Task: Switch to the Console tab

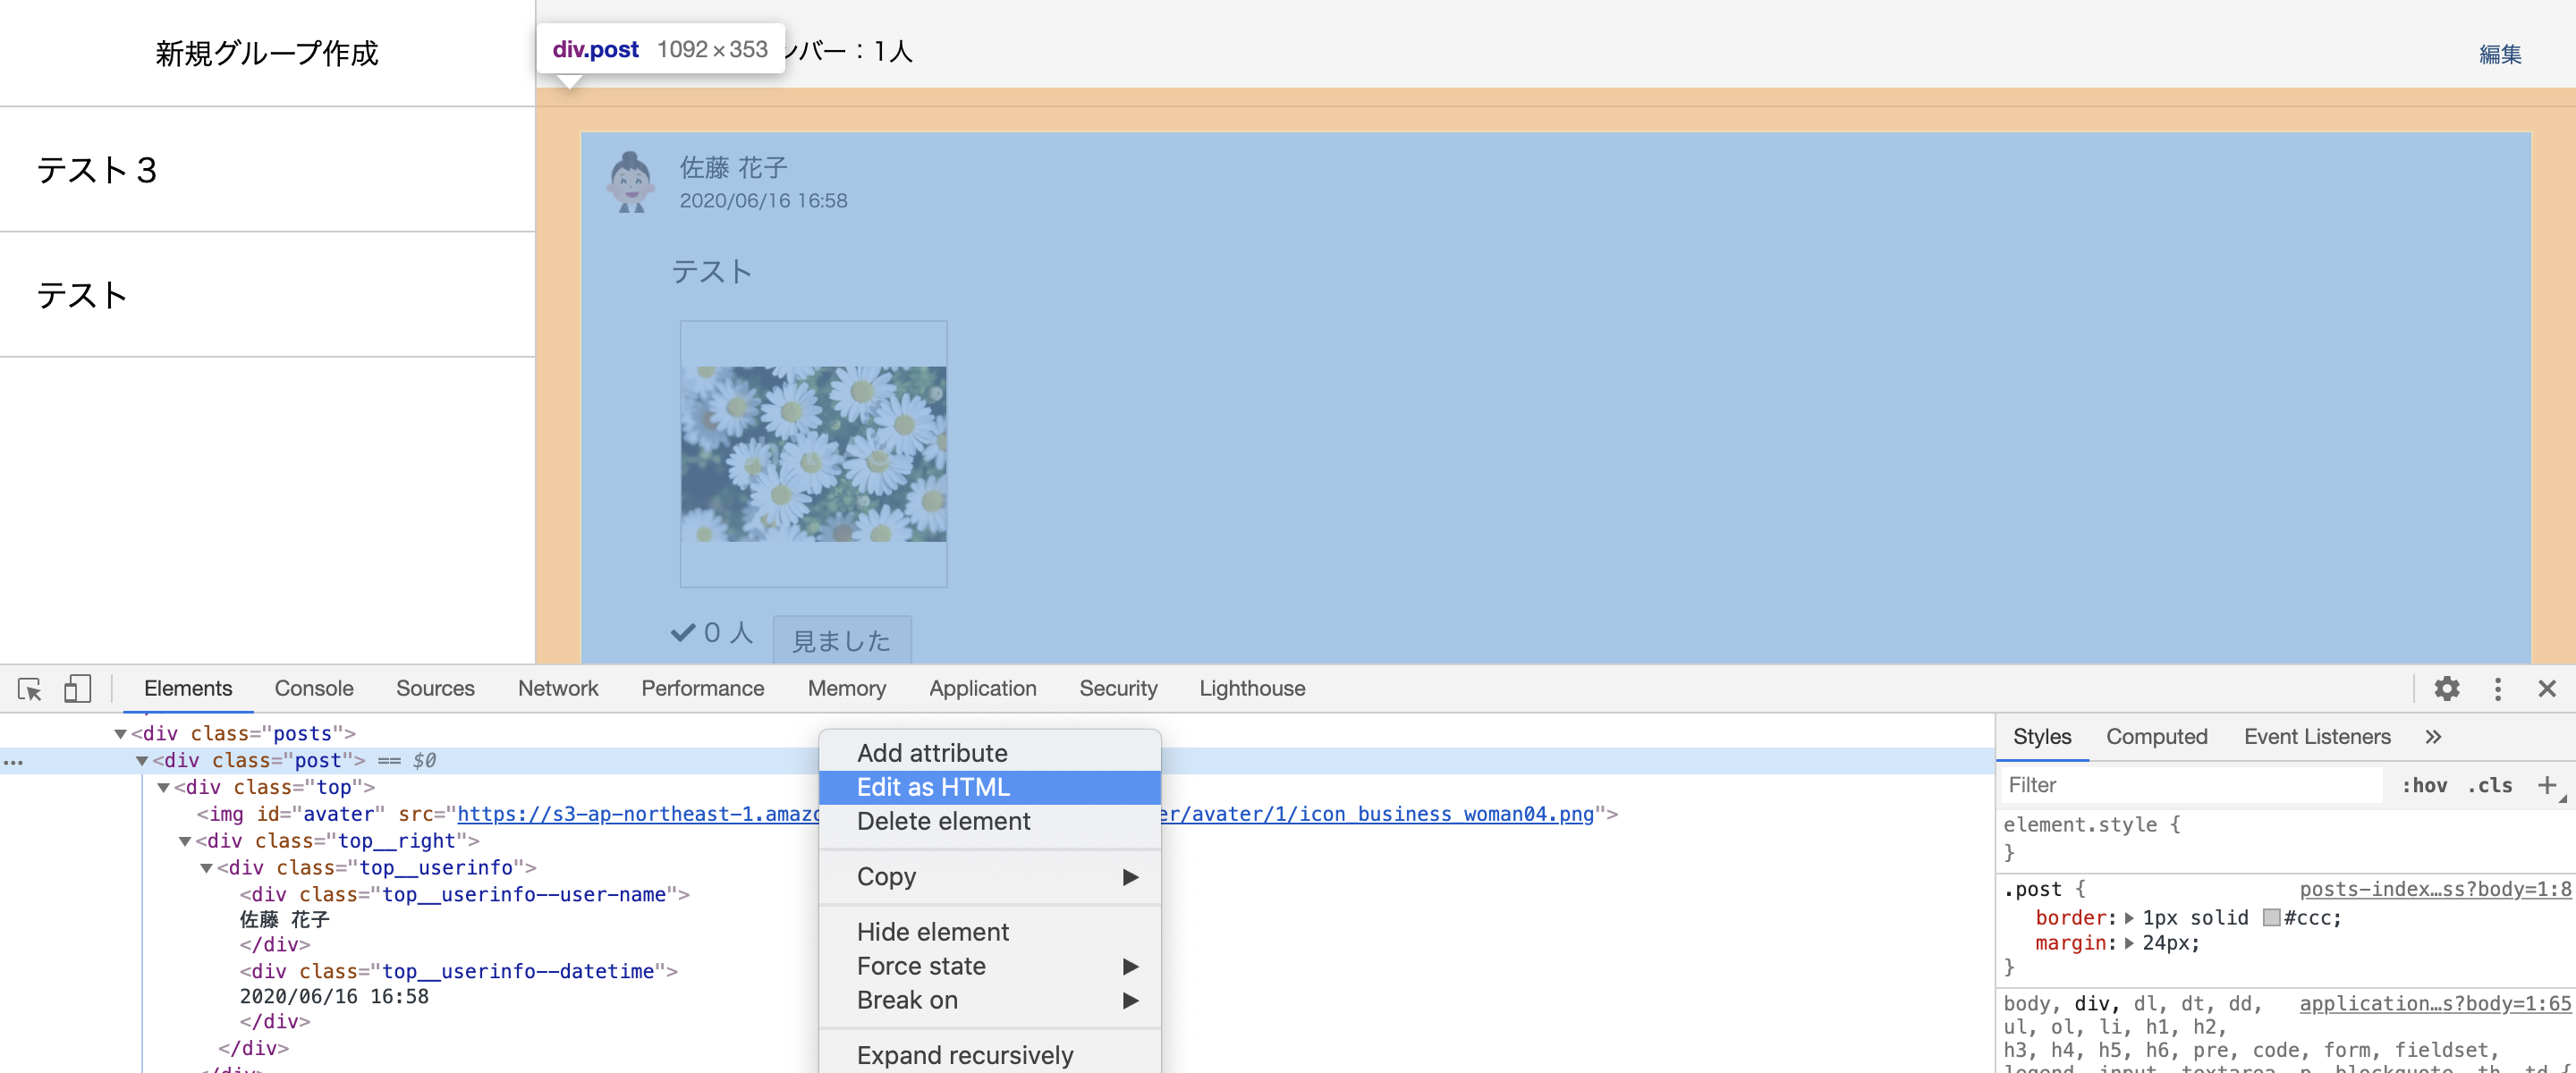Action: (313, 689)
